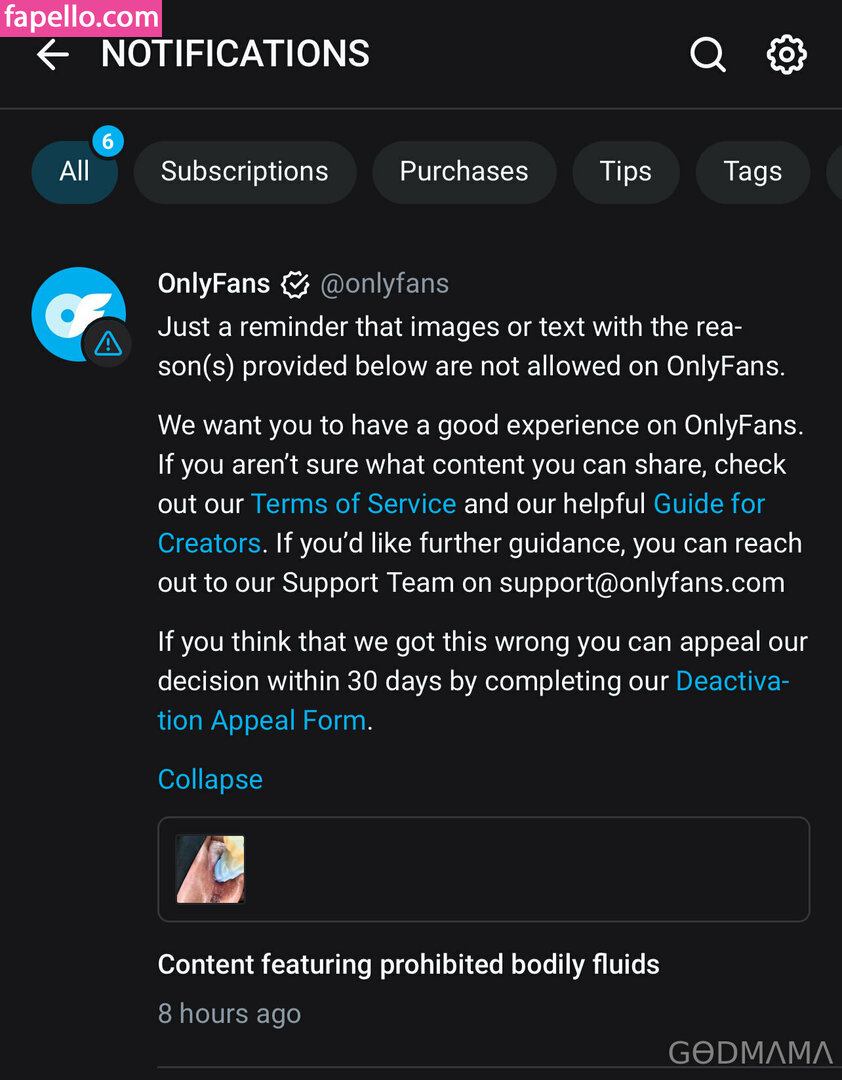
Task: Open the search icon in header
Action: tap(707, 55)
